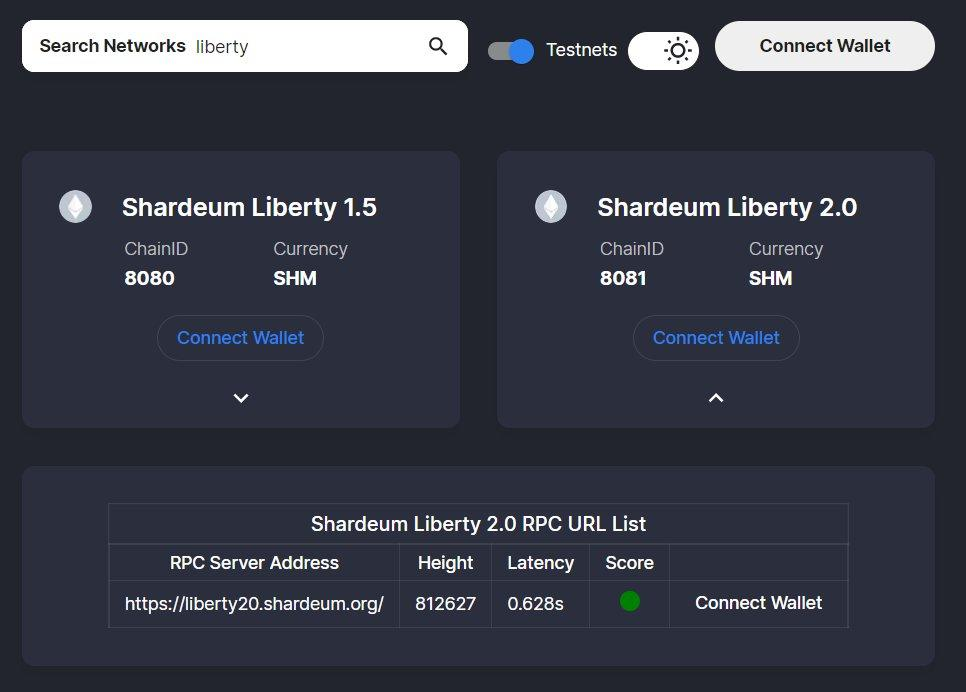Screen dimensions: 966x692
Task: Select the RPC address https://liberty20.shardeum.org/
Action: [x=254, y=603]
